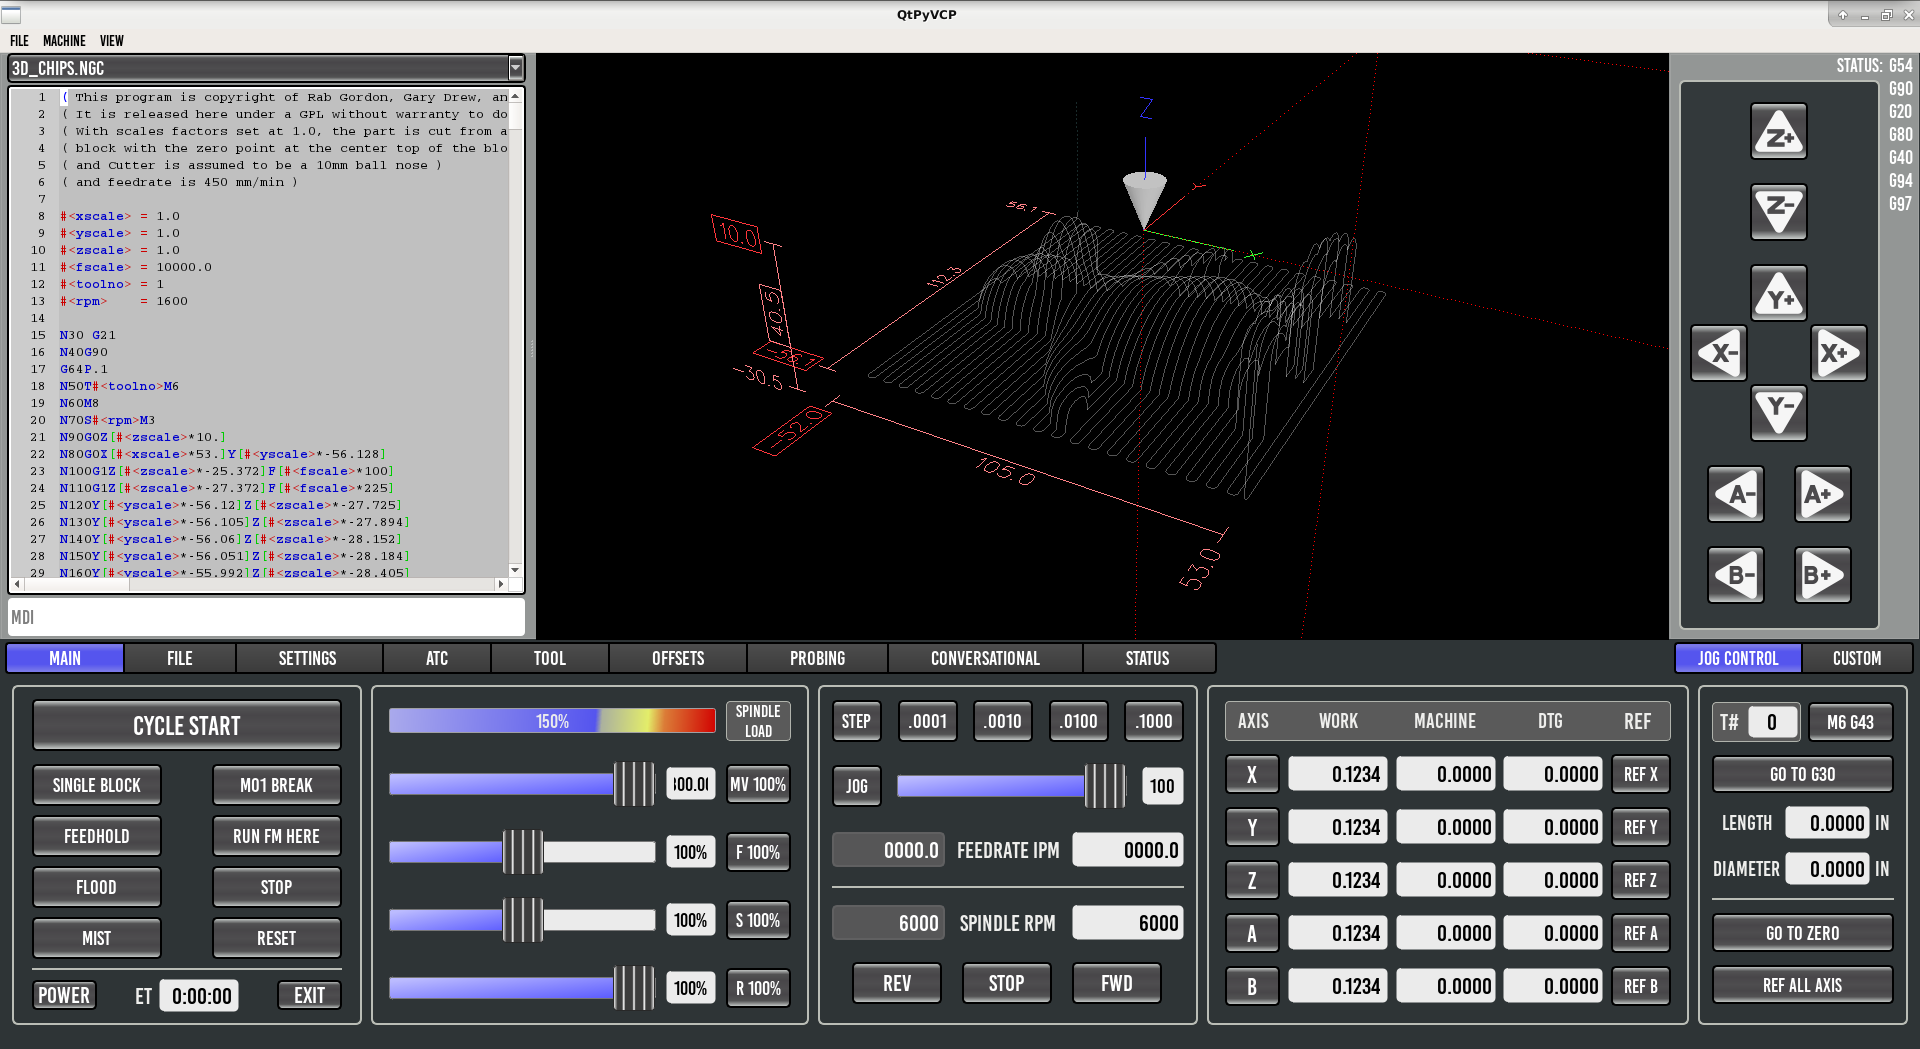Jog the Z axis up with Z+ arrow
The width and height of the screenshot is (1920, 1049).
coord(1778,132)
